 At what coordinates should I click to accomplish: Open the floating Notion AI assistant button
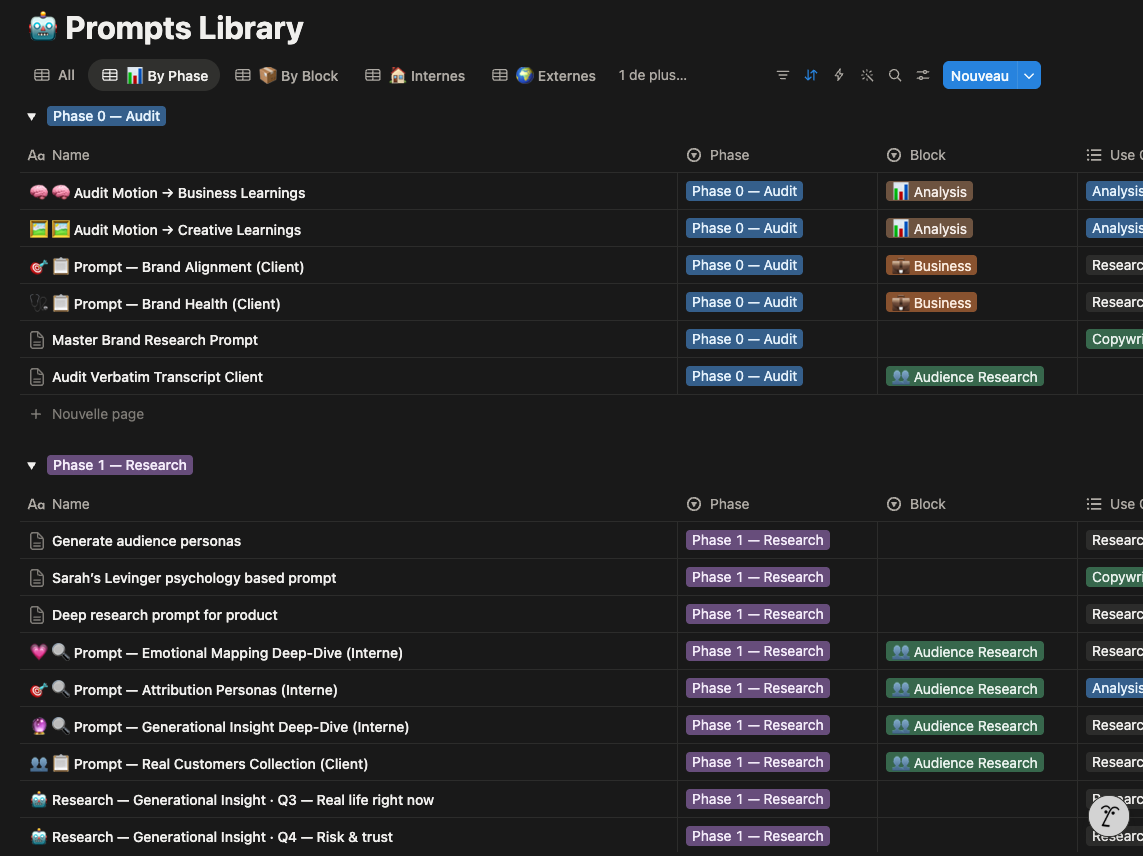coord(1109,815)
